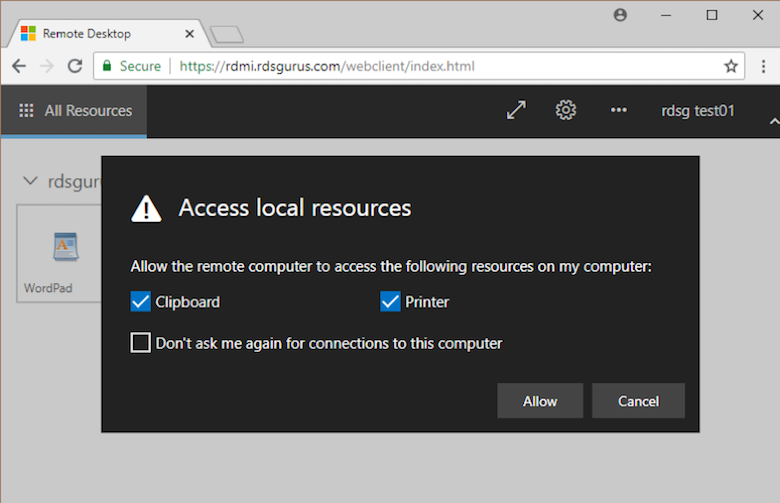The height and width of the screenshot is (503, 780).
Task: Open the Chrome profile icon
Action: point(620,15)
